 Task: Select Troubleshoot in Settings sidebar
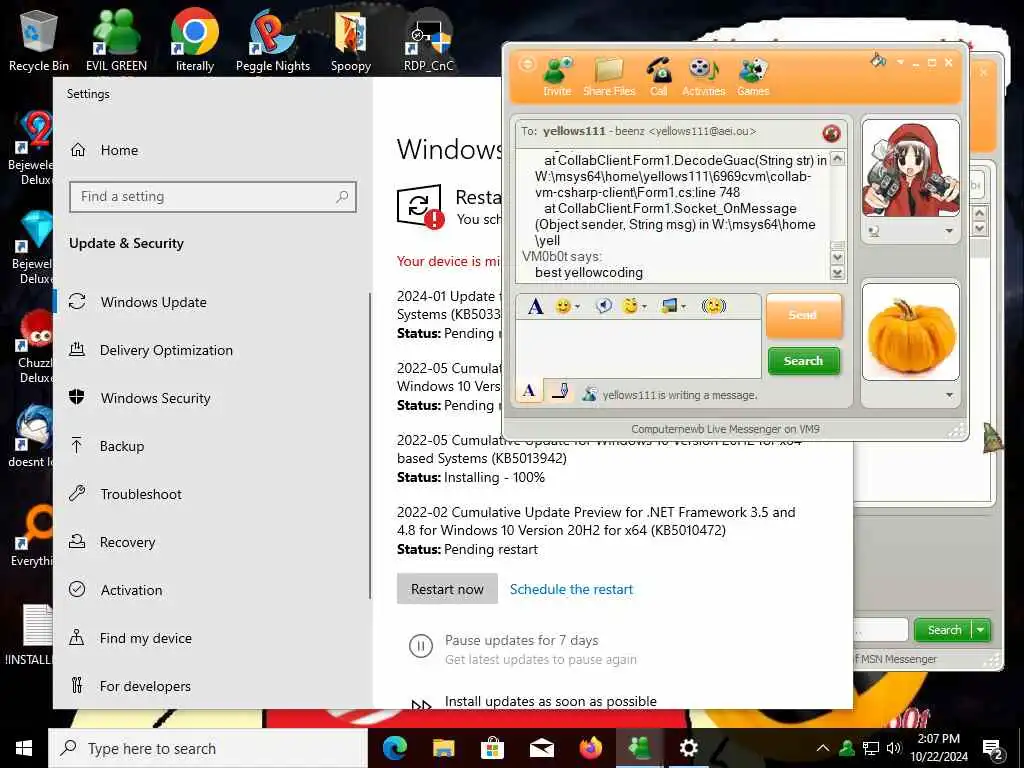tap(213, 494)
